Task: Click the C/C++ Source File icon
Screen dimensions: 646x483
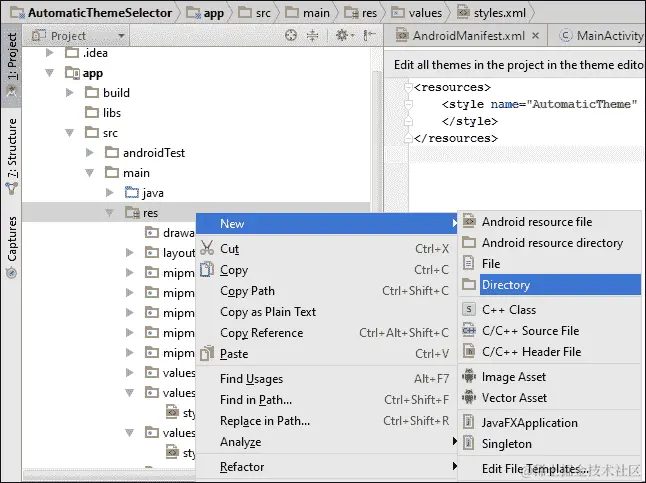Action: click(469, 330)
